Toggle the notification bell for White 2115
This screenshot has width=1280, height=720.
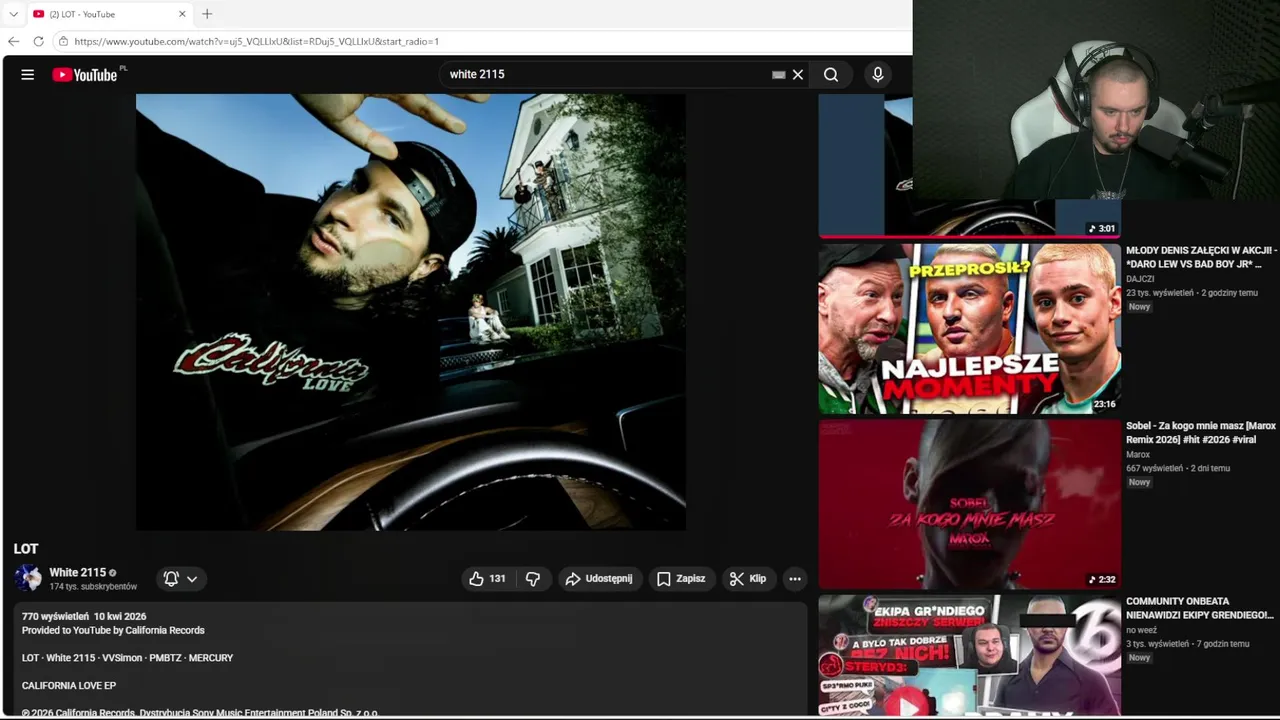[x=171, y=578]
